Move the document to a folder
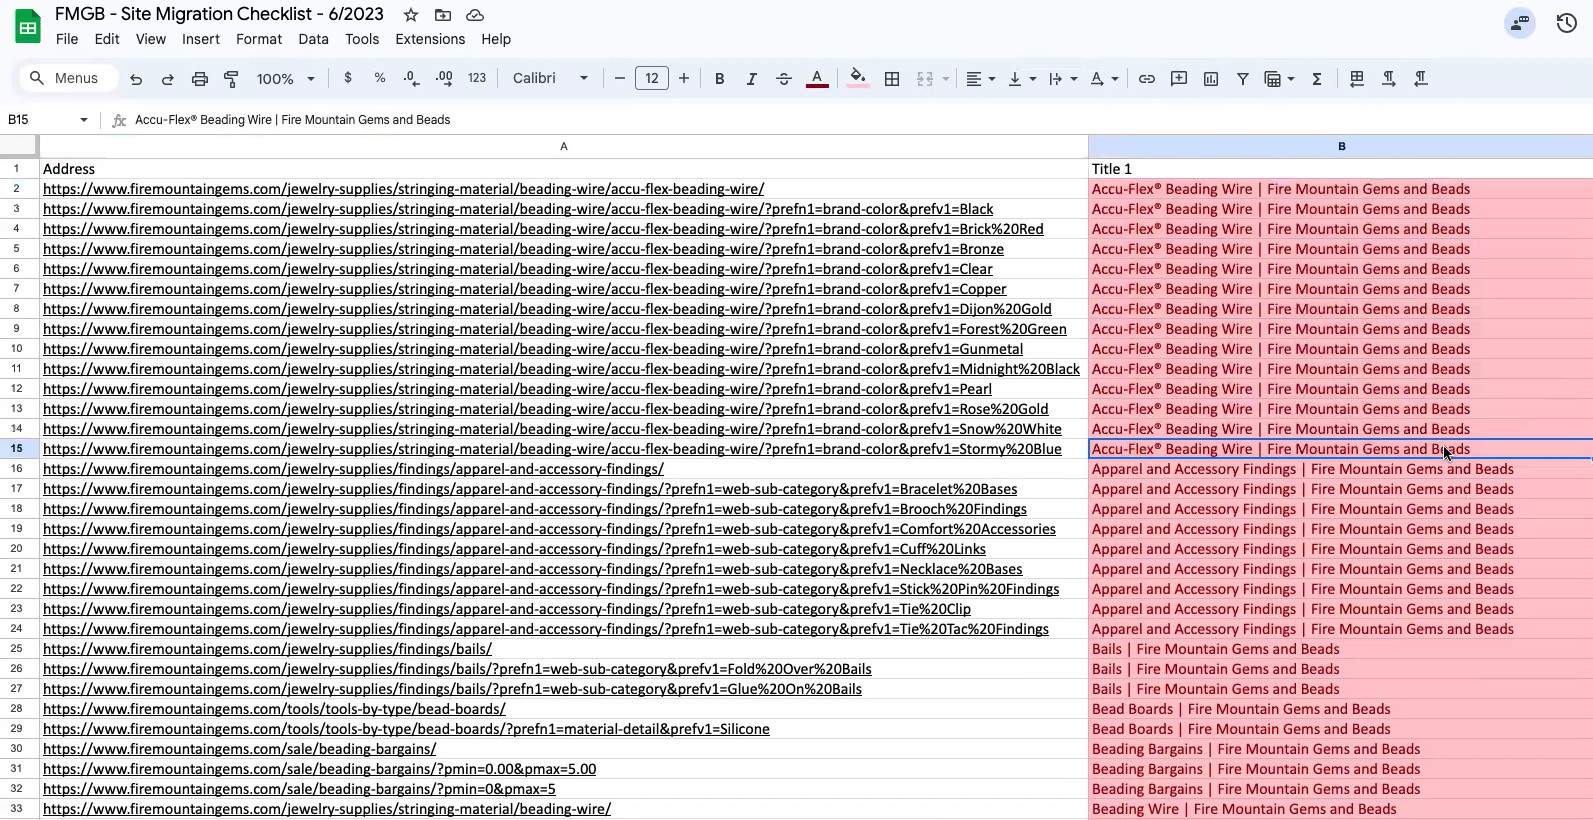Viewport: 1593px width, 820px height. [x=443, y=15]
